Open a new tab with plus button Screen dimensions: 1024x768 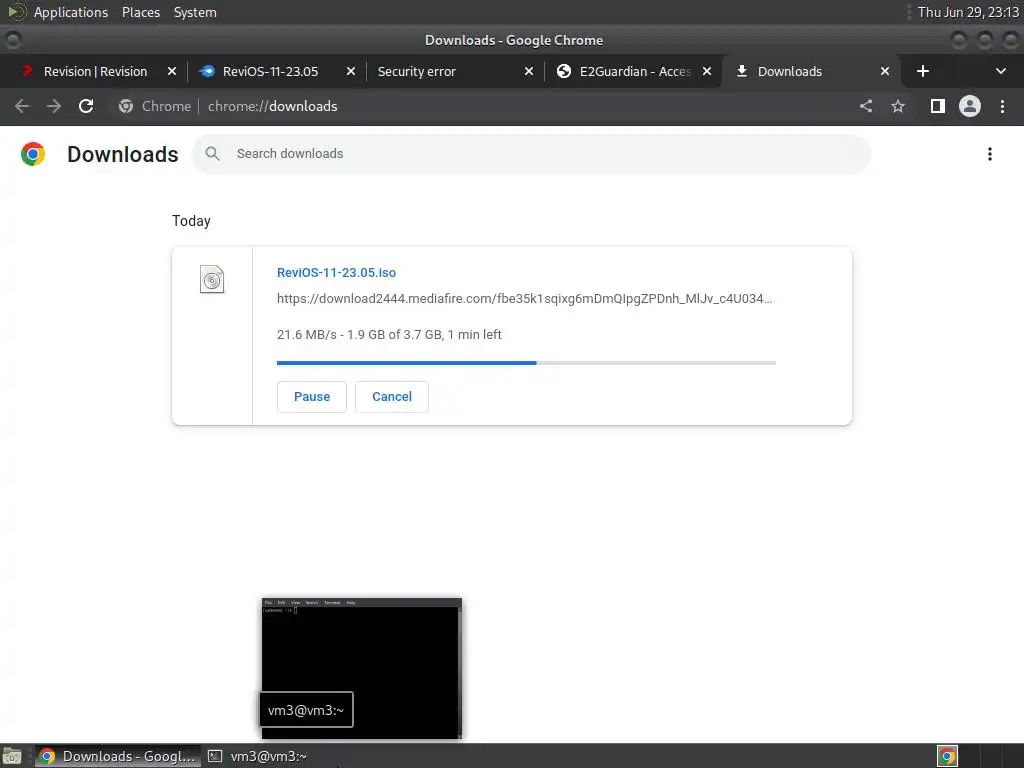pos(922,71)
